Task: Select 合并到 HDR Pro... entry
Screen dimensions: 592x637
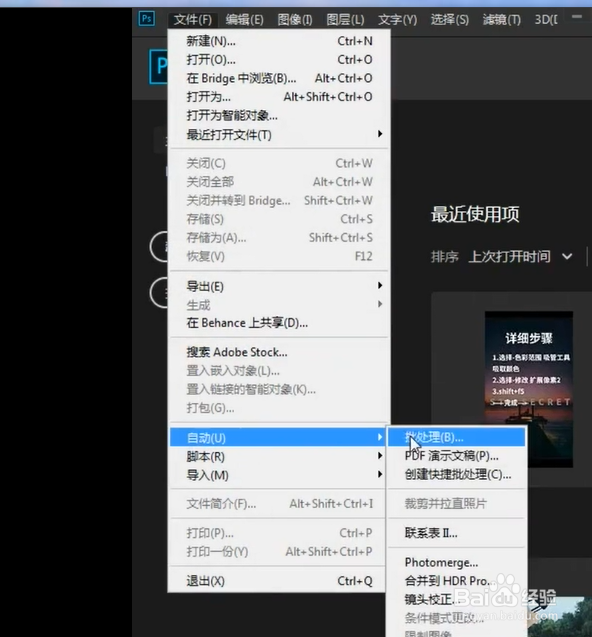Action: tap(457, 581)
